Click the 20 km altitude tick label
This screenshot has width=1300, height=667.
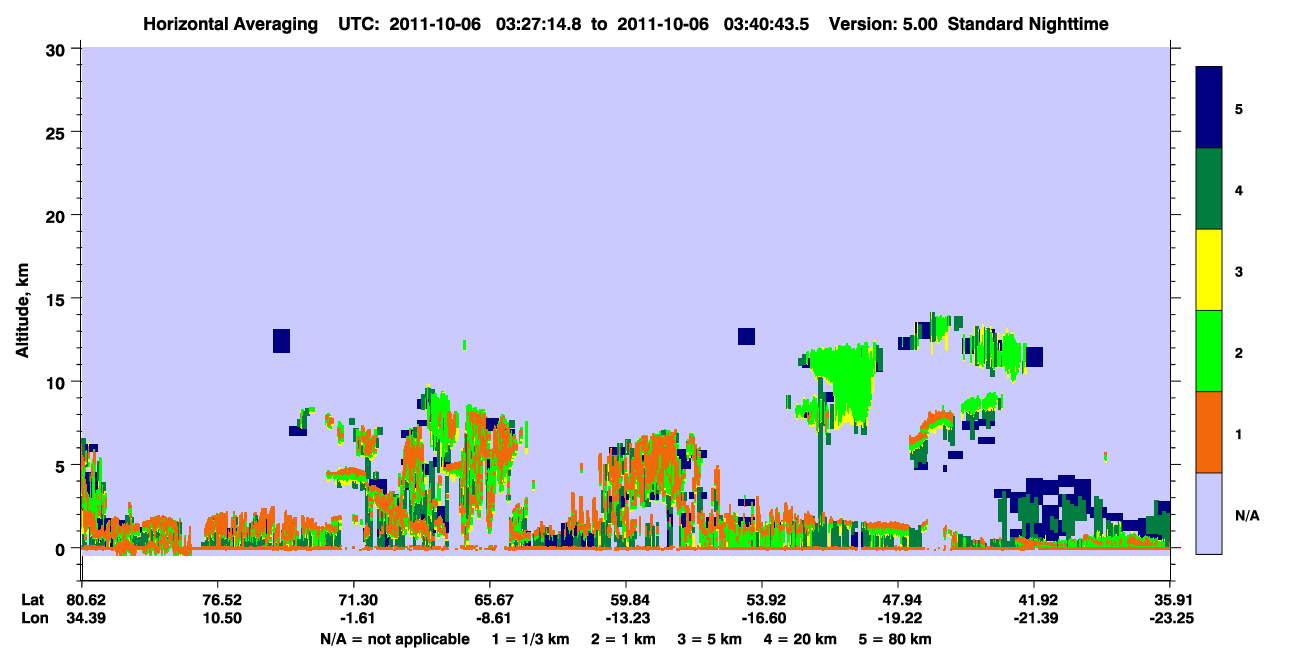57,215
